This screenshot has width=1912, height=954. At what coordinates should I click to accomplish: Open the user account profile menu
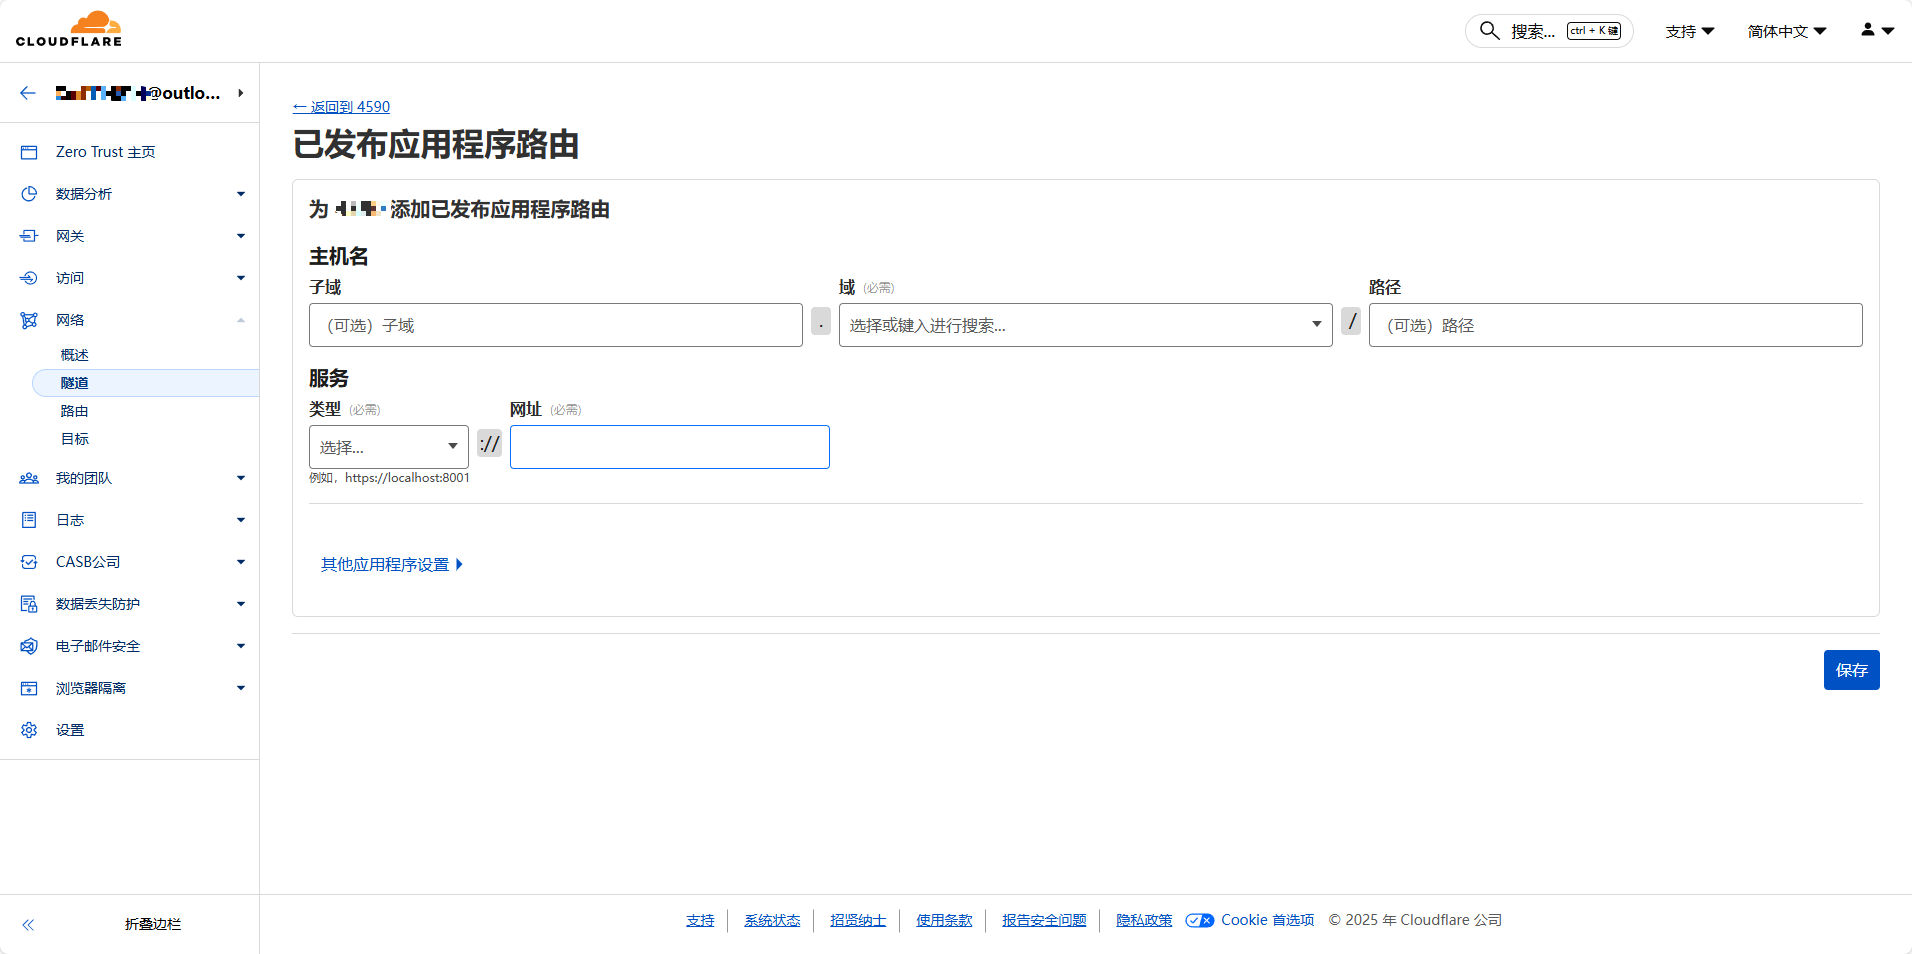click(1876, 31)
